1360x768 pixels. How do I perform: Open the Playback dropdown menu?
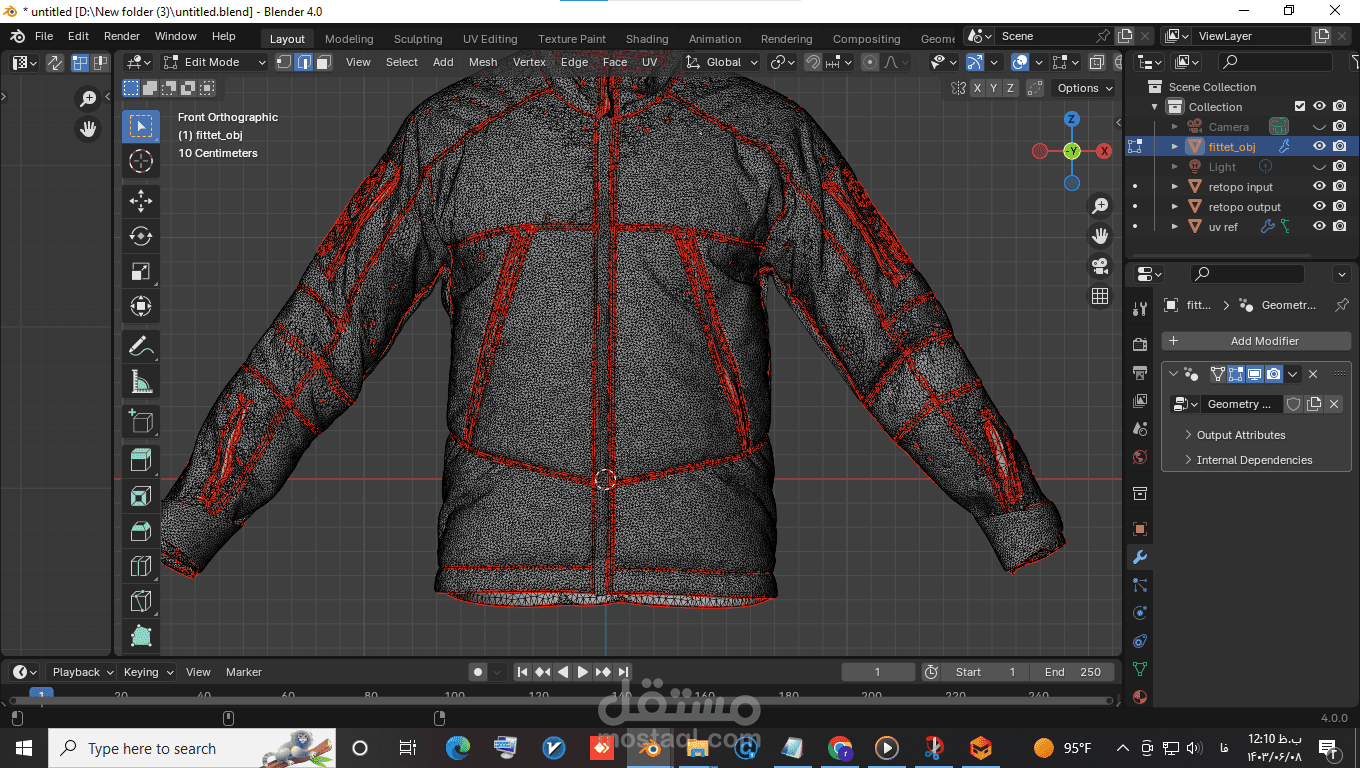point(81,672)
